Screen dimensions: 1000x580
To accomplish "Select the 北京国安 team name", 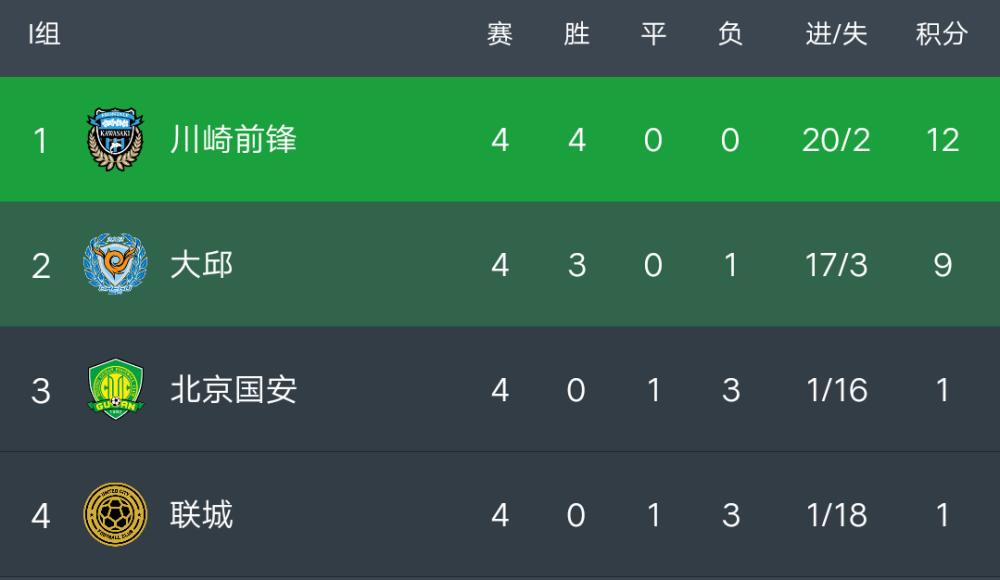I will pyautogui.click(x=233, y=389).
